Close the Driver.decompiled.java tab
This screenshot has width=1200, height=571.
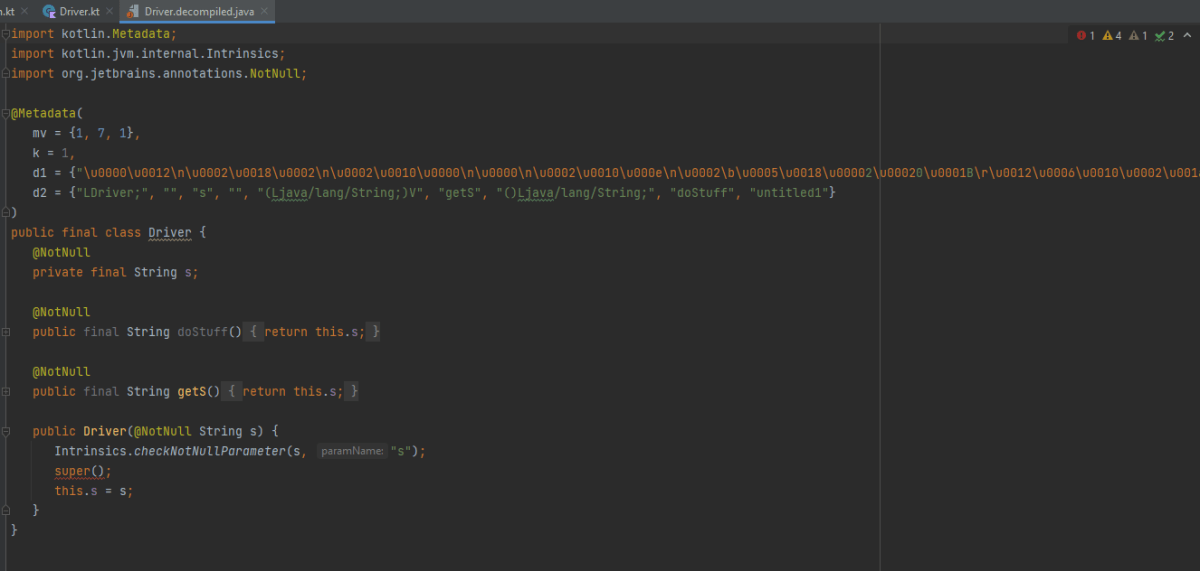[x=265, y=11]
